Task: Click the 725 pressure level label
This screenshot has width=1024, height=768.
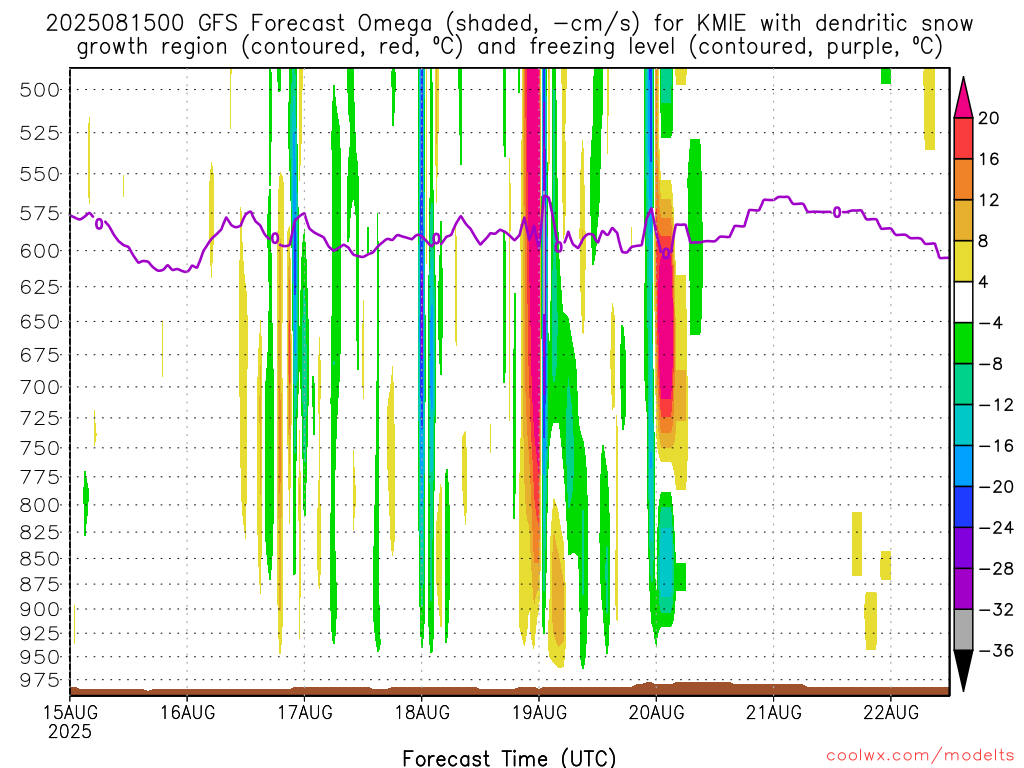Action: click(40, 418)
